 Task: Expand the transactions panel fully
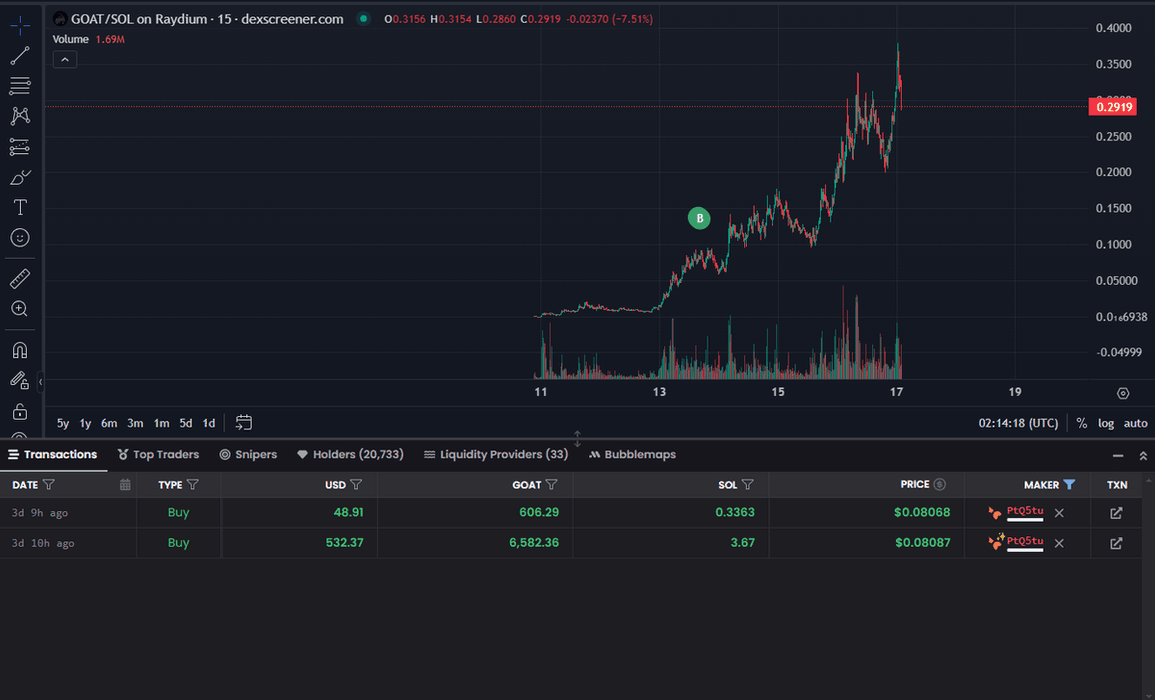pyautogui.click(x=1143, y=456)
